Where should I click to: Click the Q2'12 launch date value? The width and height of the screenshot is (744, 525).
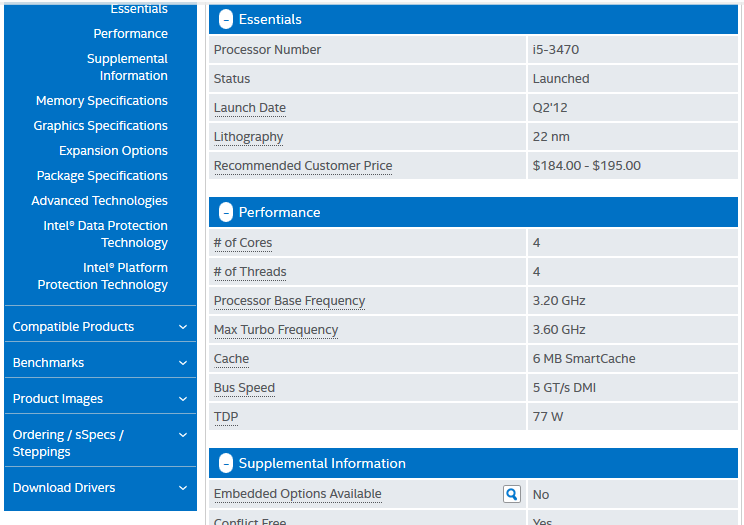[x=550, y=108]
